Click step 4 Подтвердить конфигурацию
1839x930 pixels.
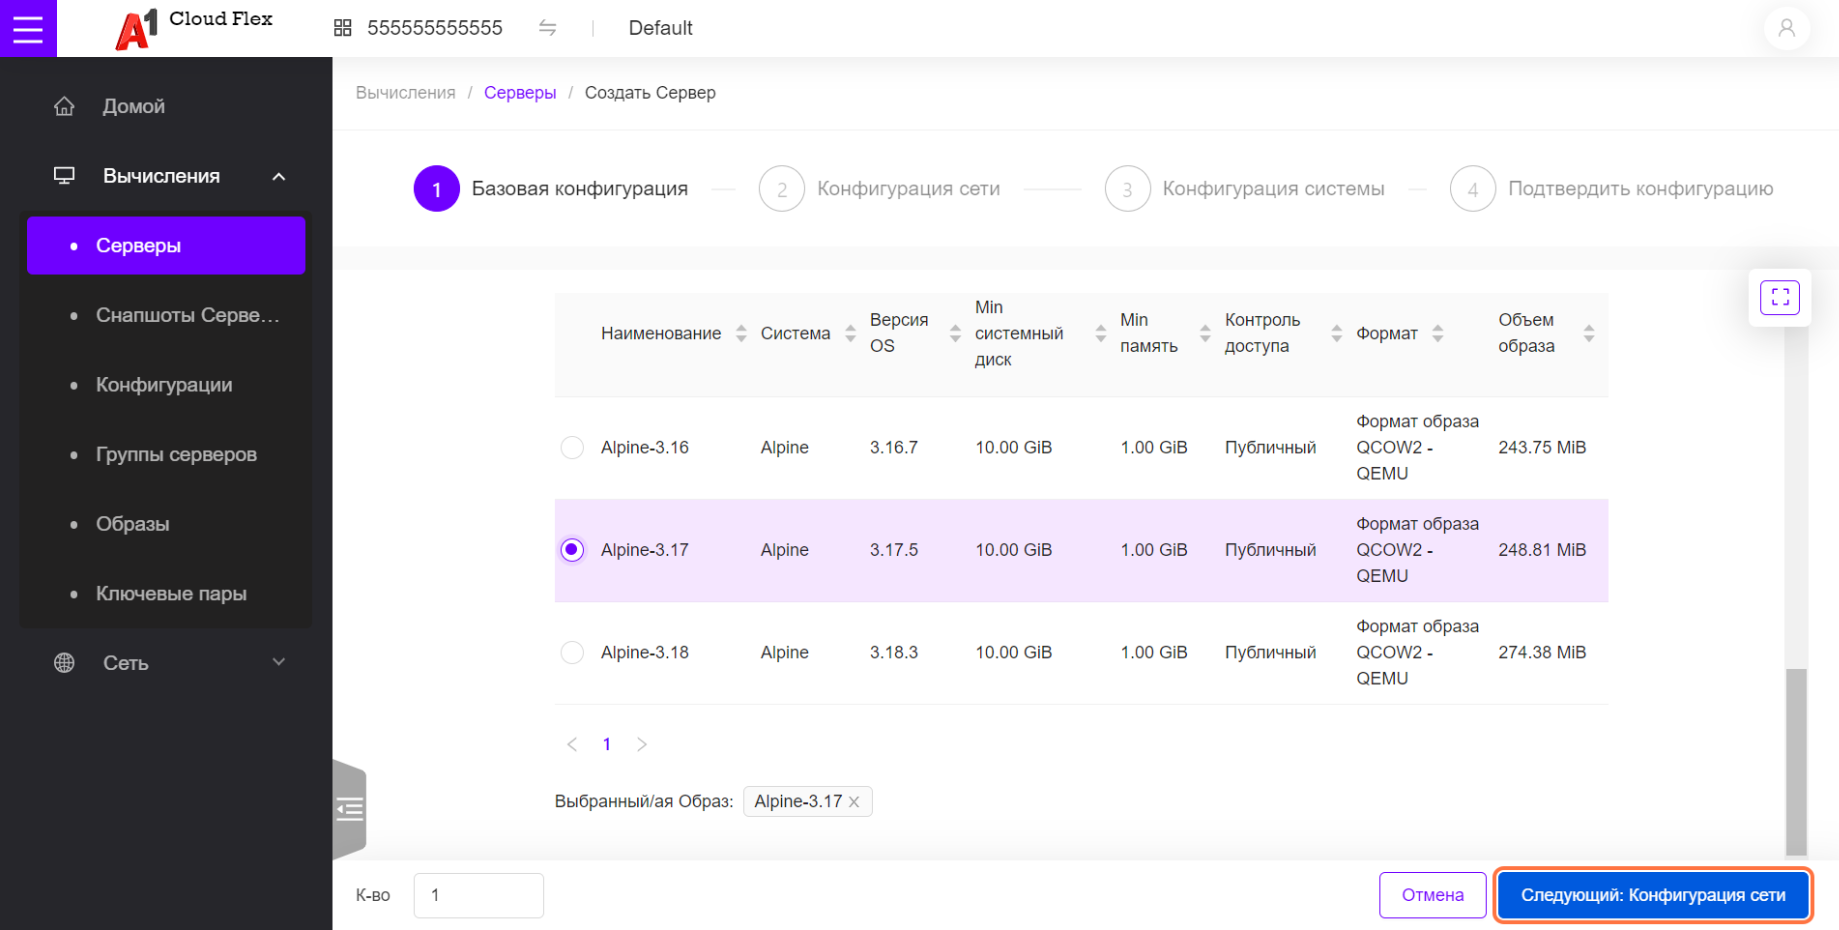click(x=1612, y=189)
